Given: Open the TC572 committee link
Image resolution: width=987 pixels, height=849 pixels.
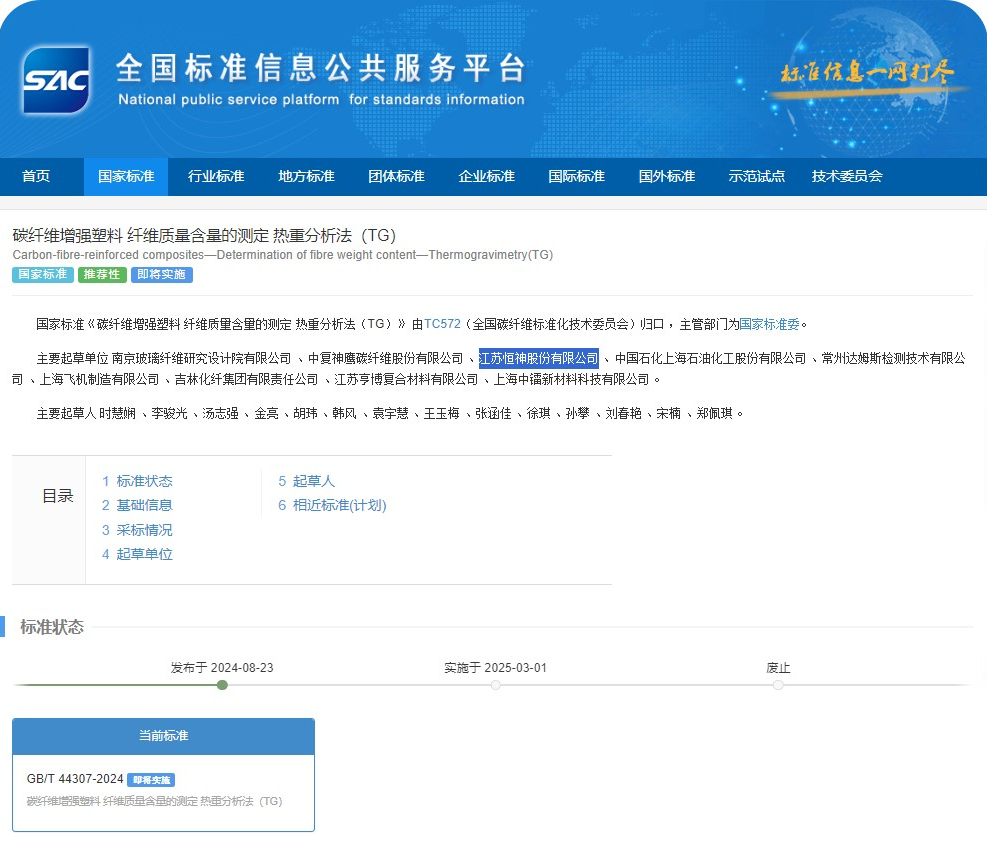Looking at the screenshot, I should point(441,323).
